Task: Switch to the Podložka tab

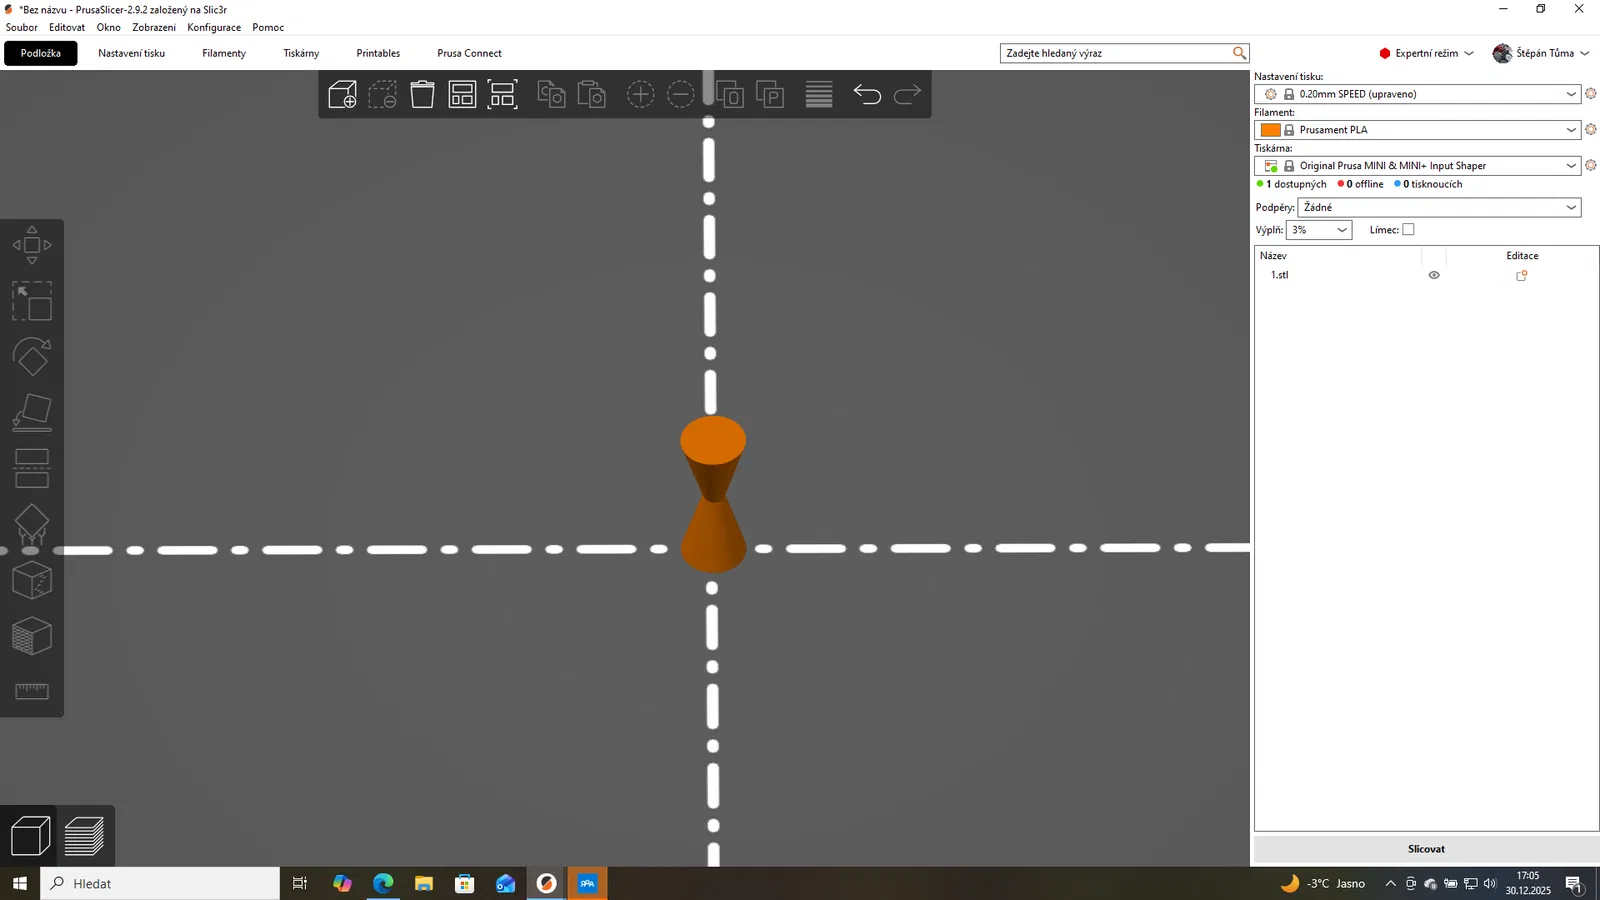Action: (41, 54)
